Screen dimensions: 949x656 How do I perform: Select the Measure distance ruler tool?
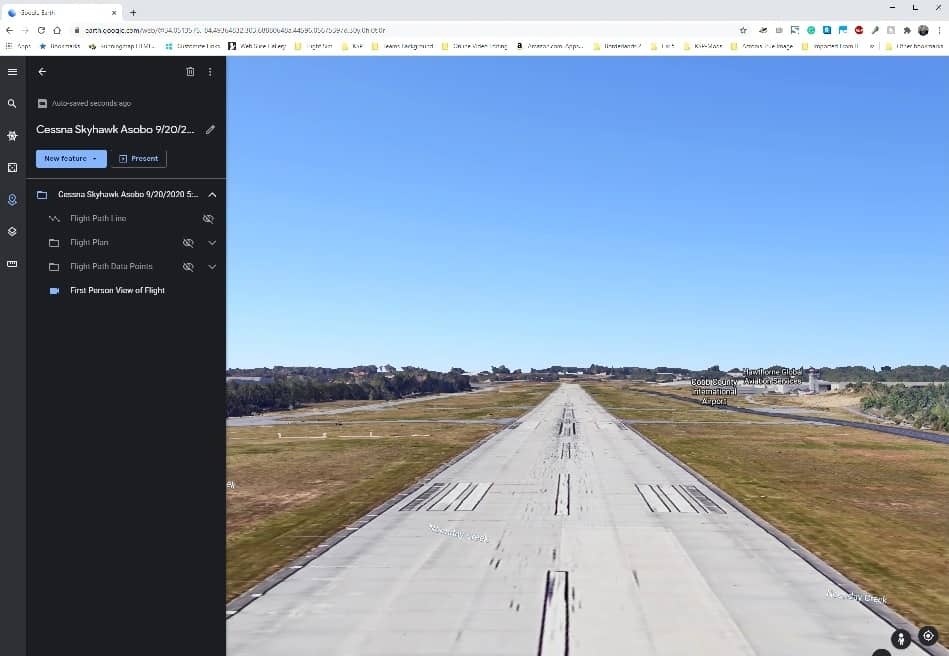(x=12, y=263)
